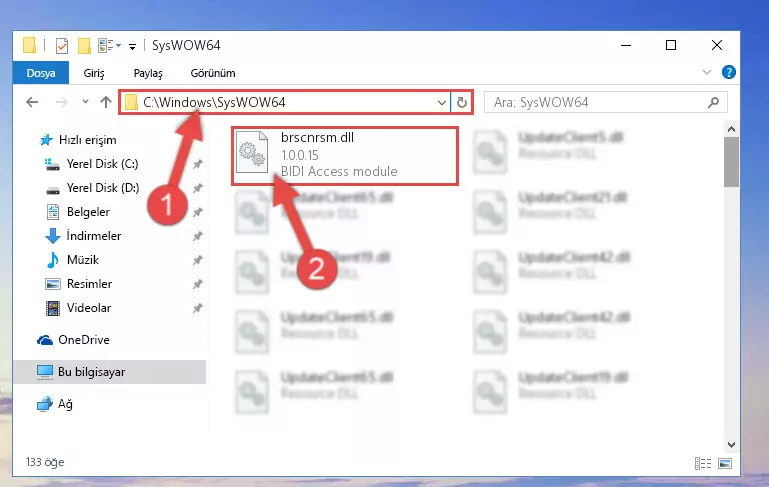Click the Hızlı erişim star icon
The width and height of the screenshot is (769, 487).
click(x=46, y=140)
